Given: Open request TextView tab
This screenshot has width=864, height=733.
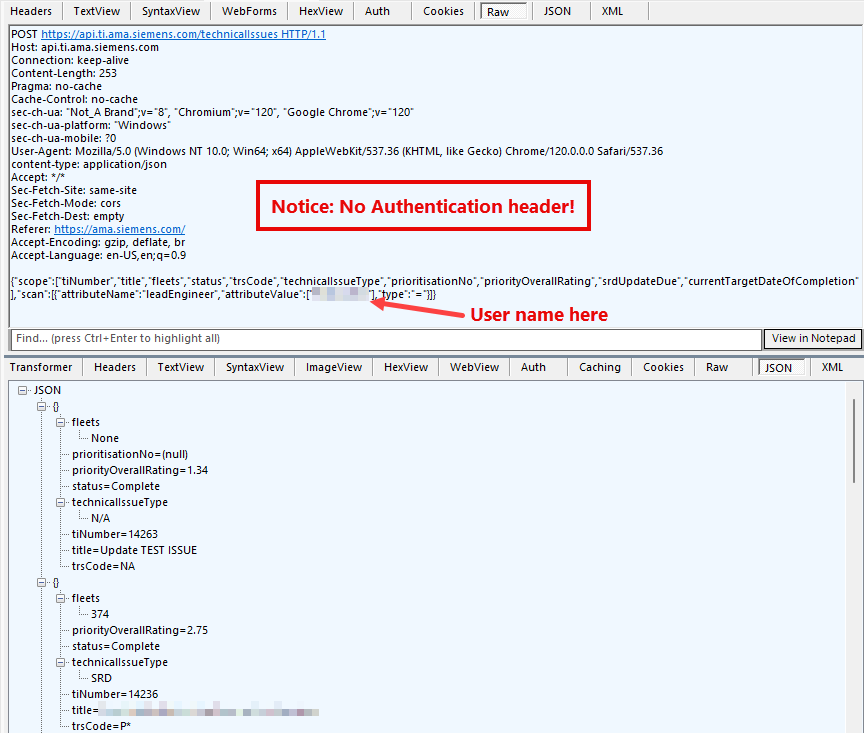Looking at the screenshot, I should point(97,11).
